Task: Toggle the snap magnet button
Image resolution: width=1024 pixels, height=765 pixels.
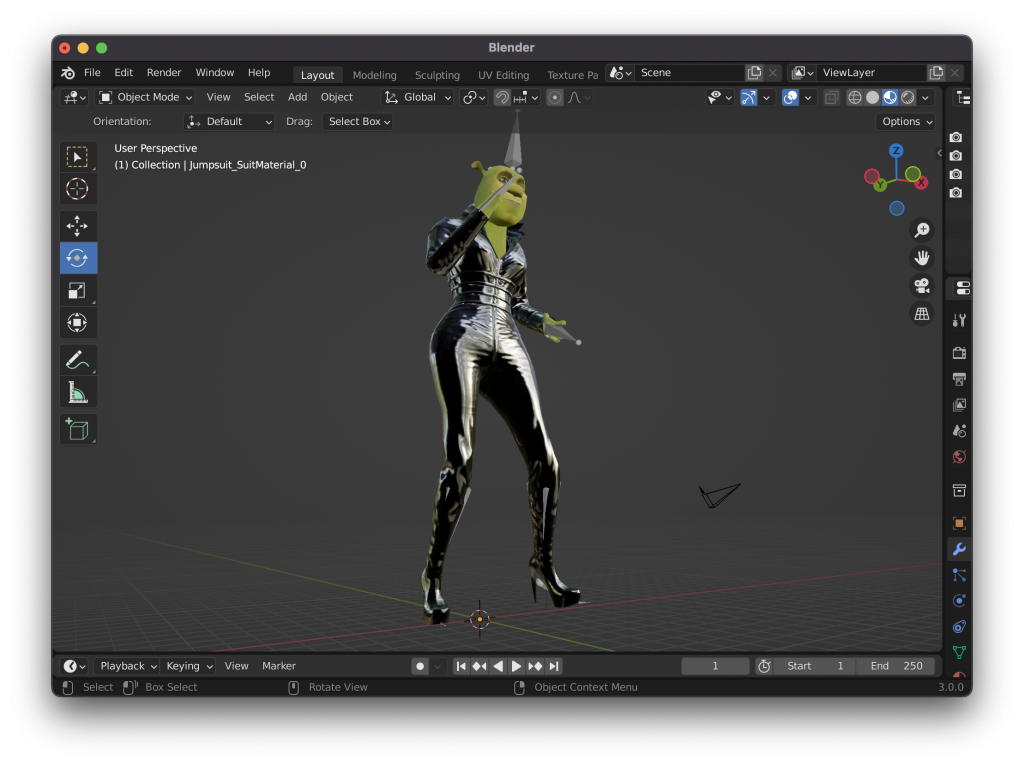Action: pyautogui.click(x=502, y=97)
